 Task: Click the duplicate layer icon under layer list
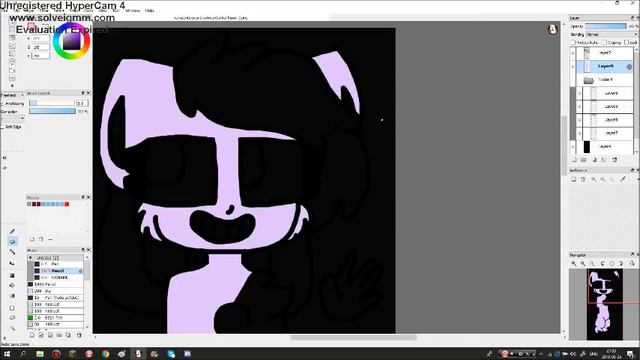(595, 160)
